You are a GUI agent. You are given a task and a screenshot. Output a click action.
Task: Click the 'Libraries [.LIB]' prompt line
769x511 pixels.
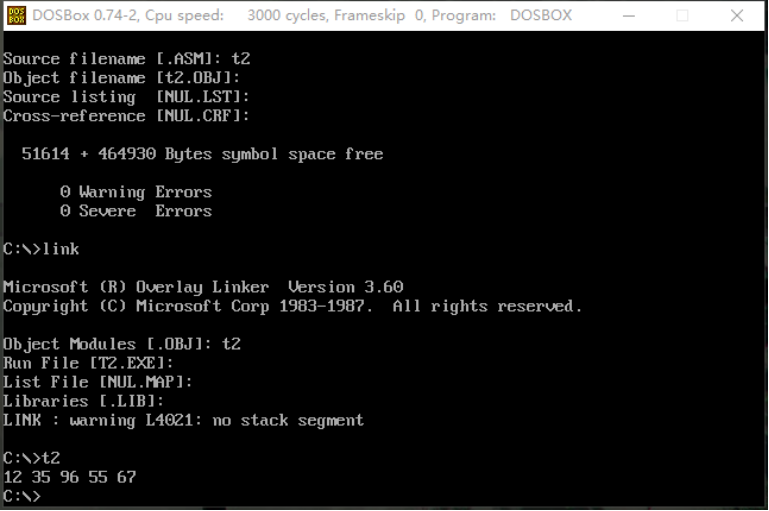pos(84,401)
